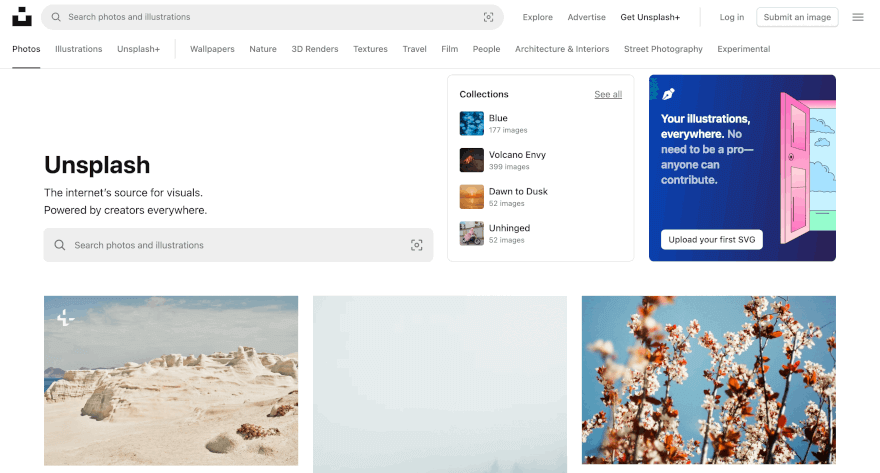
Task: Select the Photos tab
Action: tap(26, 49)
